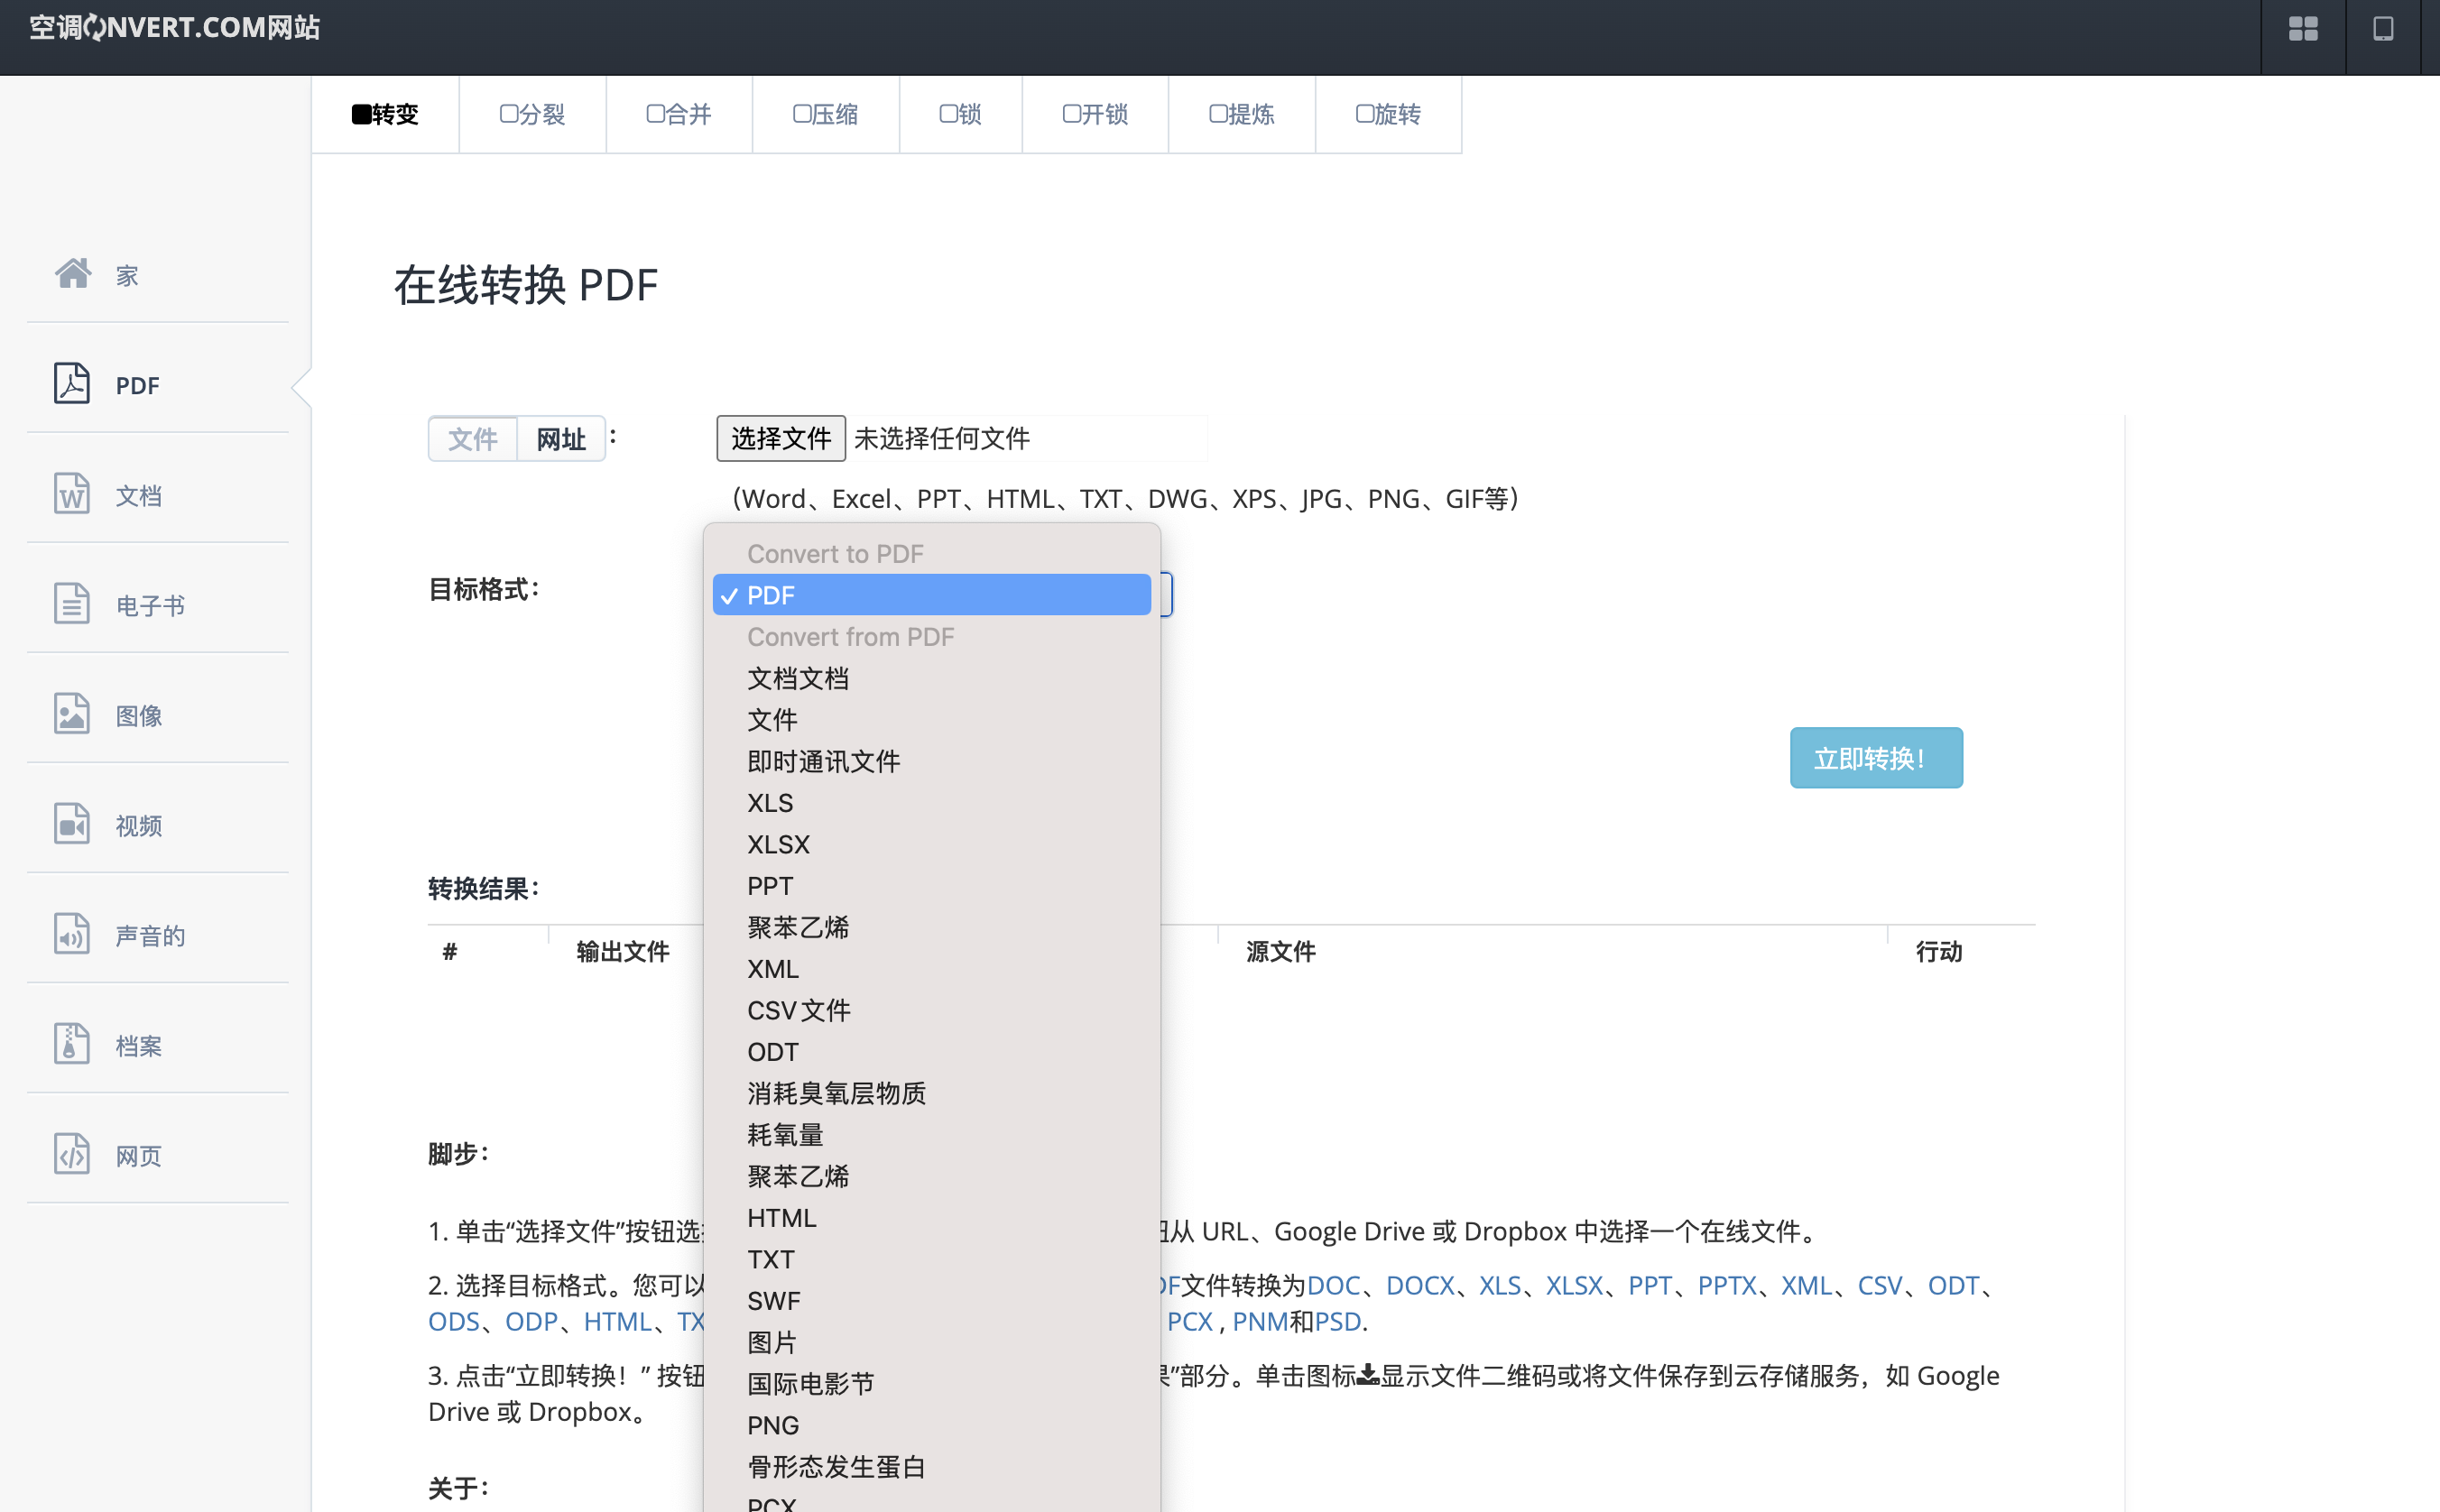Open the webpage code icon 网页
This screenshot has width=2440, height=1512.
(72, 1154)
